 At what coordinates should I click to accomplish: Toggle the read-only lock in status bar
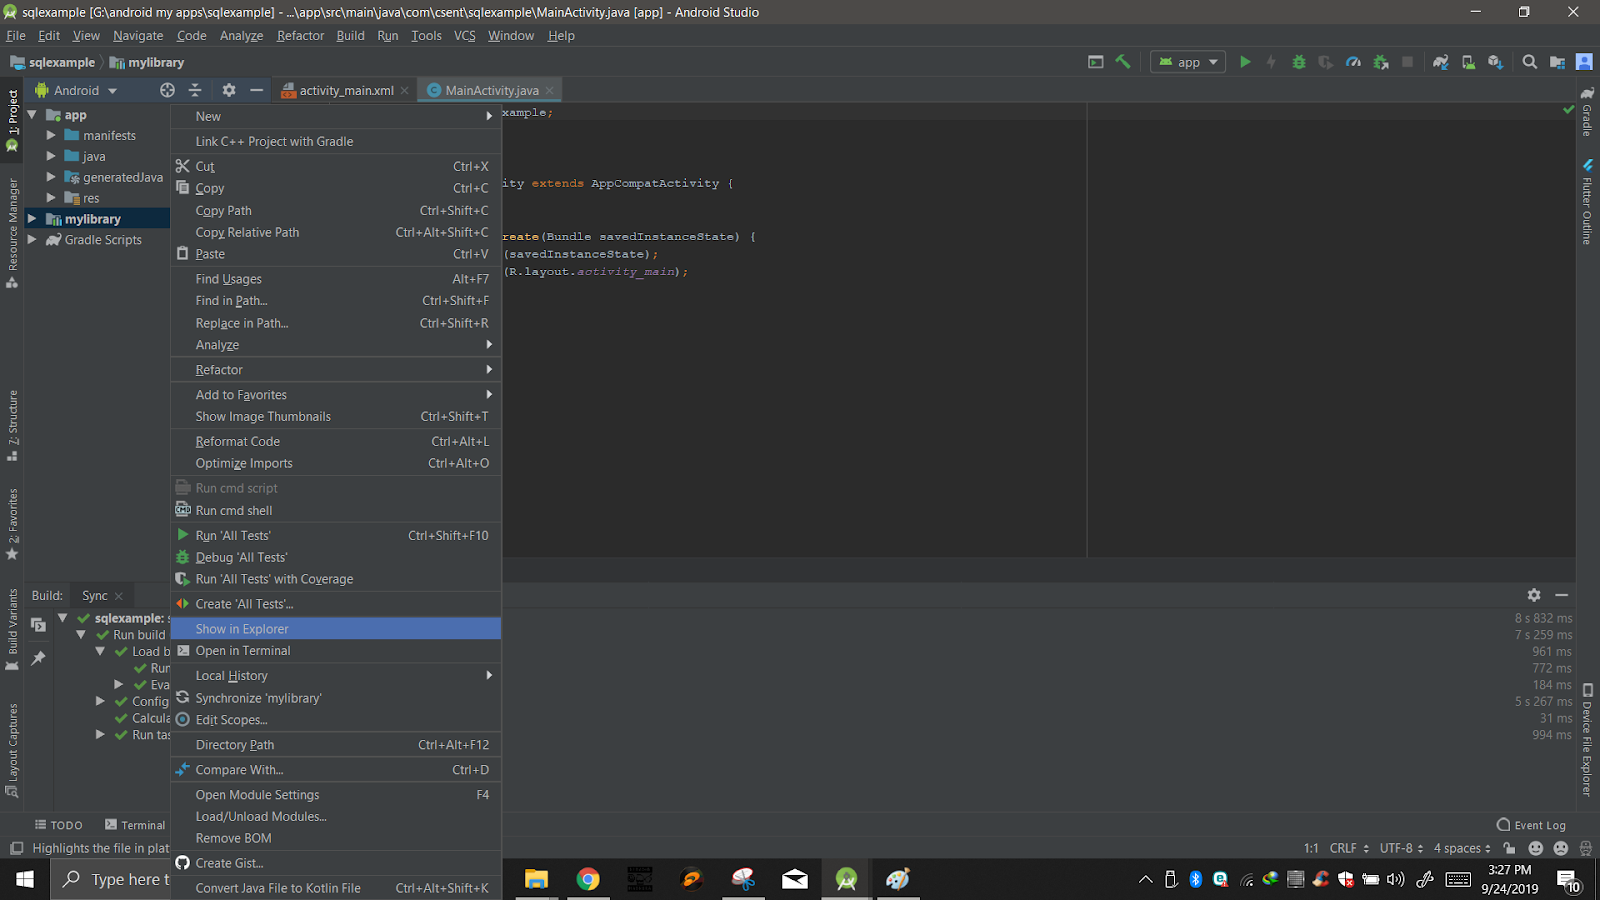coord(1508,848)
